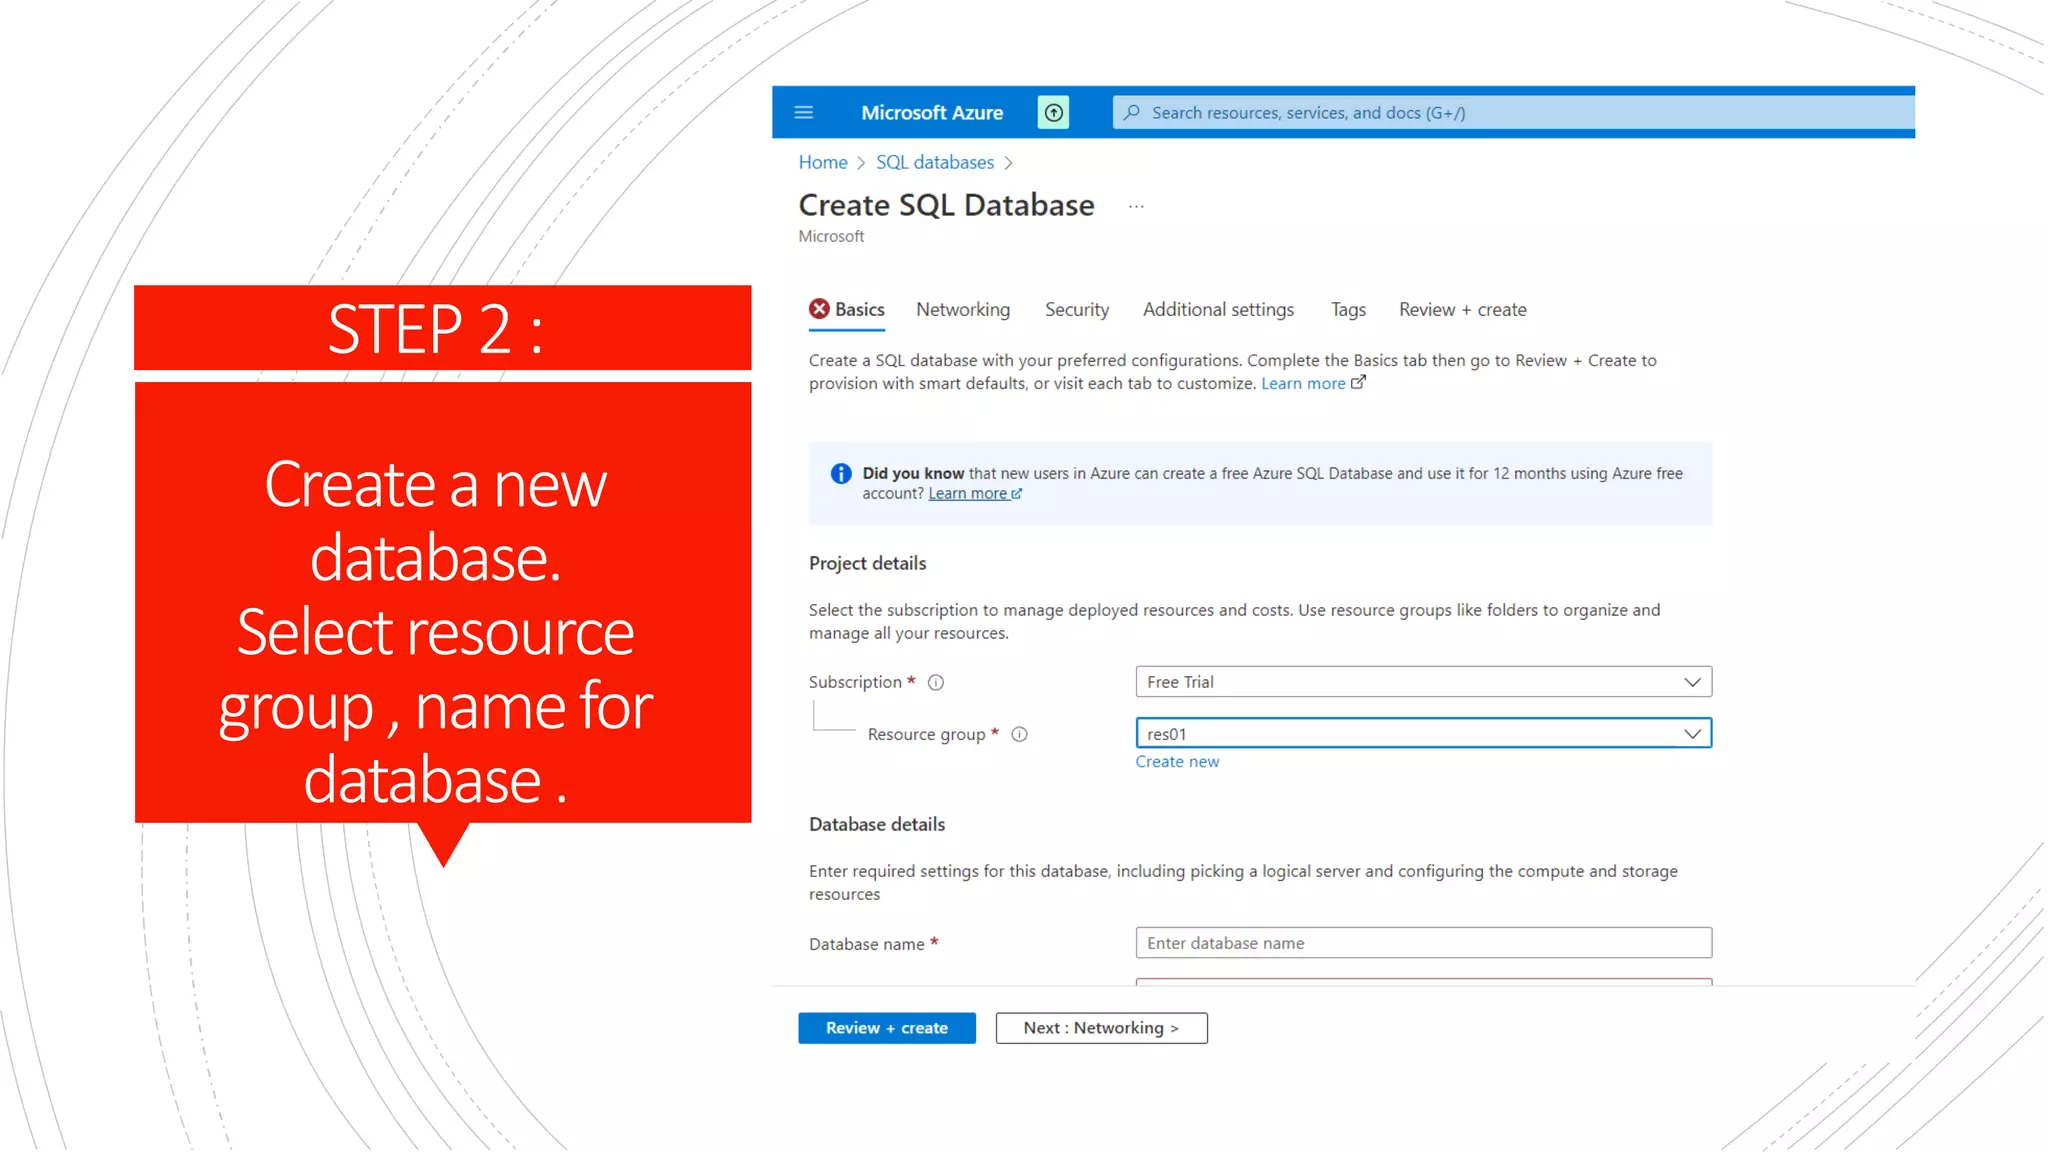Click Create new resource group link
Image resolution: width=2048 pixels, height=1152 pixels.
tap(1176, 762)
